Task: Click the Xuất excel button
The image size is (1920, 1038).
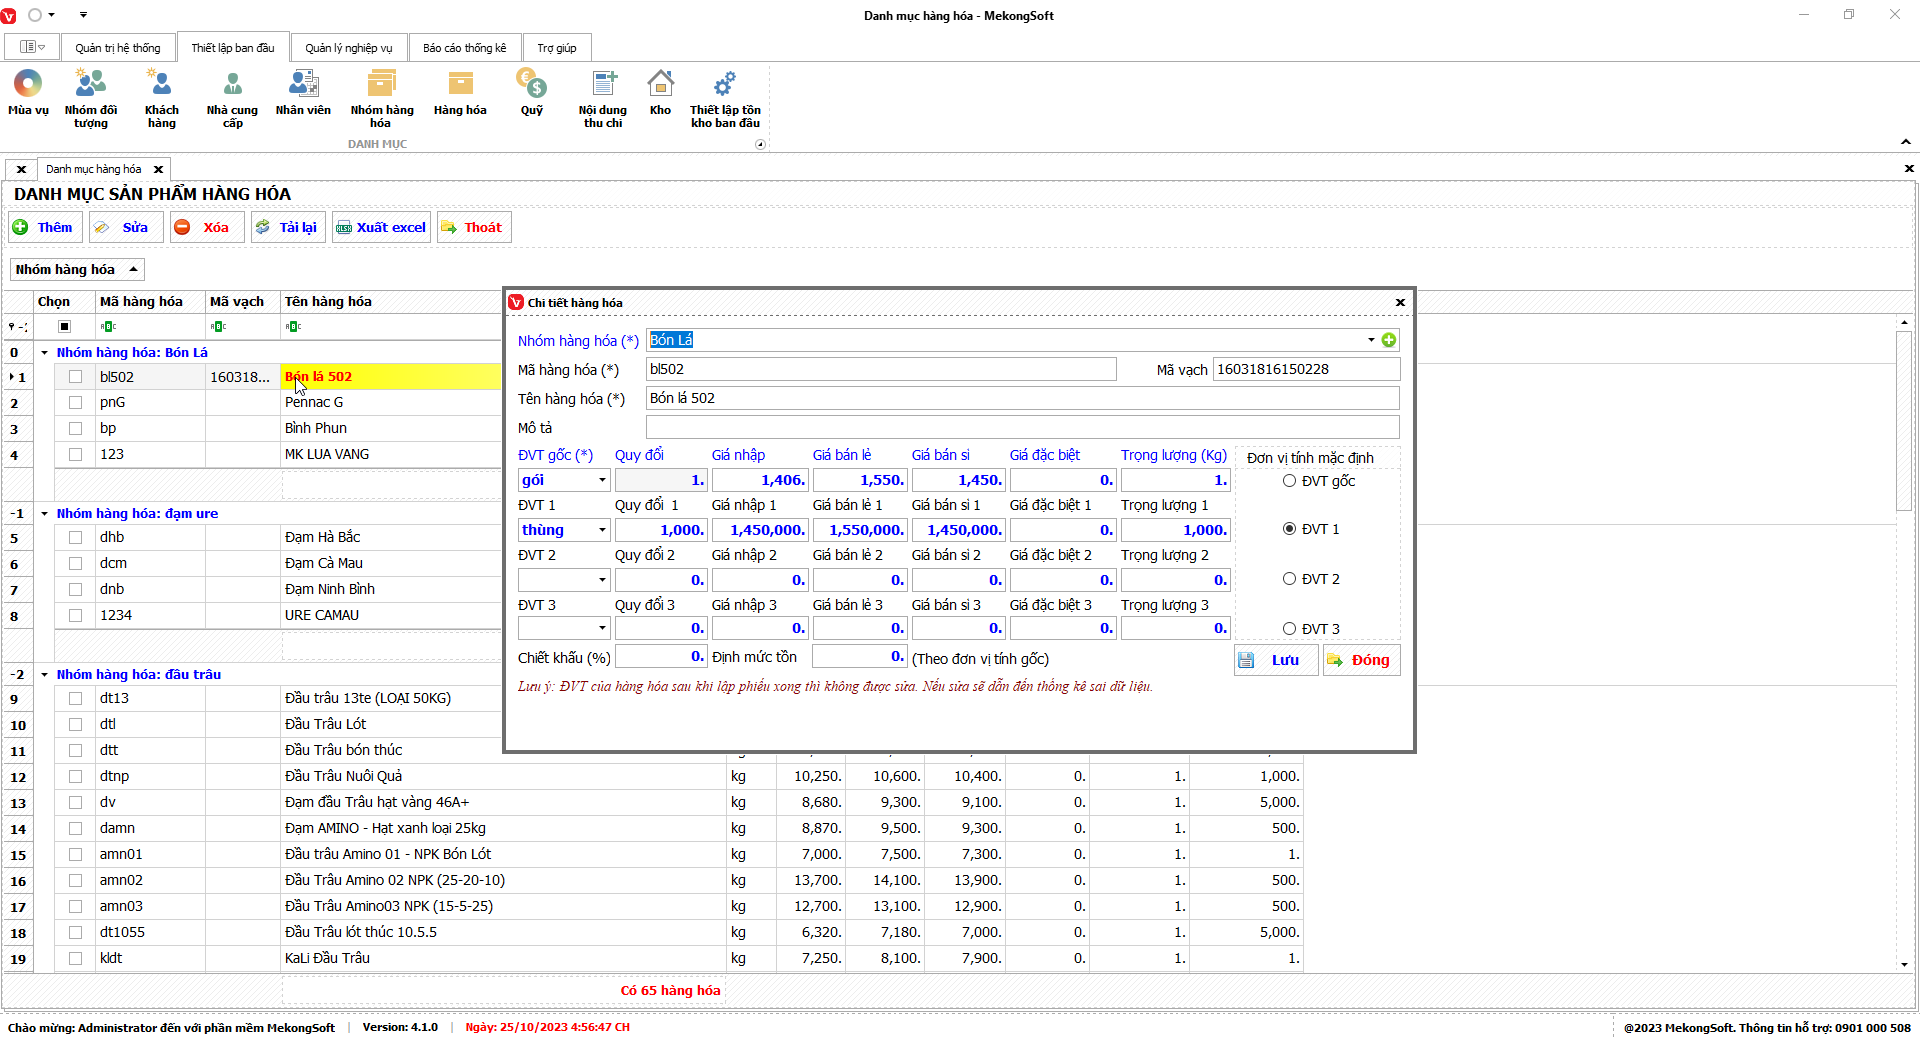Action: pos(381,227)
